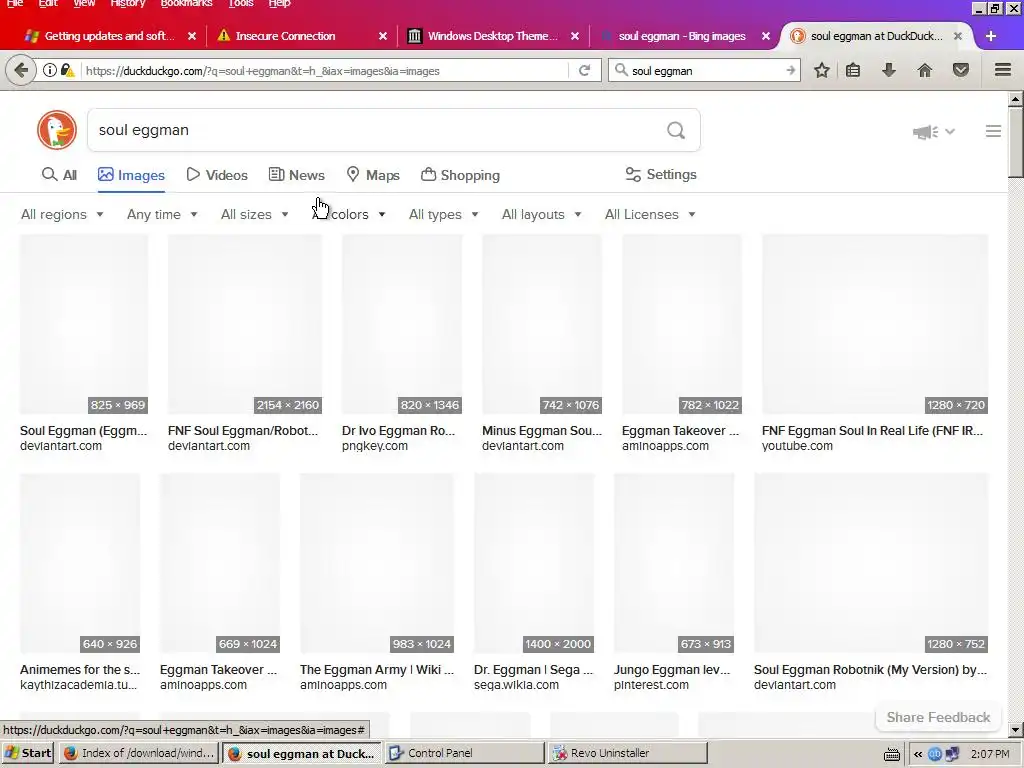Screen dimensions: 1024x768
Task: Click the Pocket icon in toolbar
Action: [961, 70]
